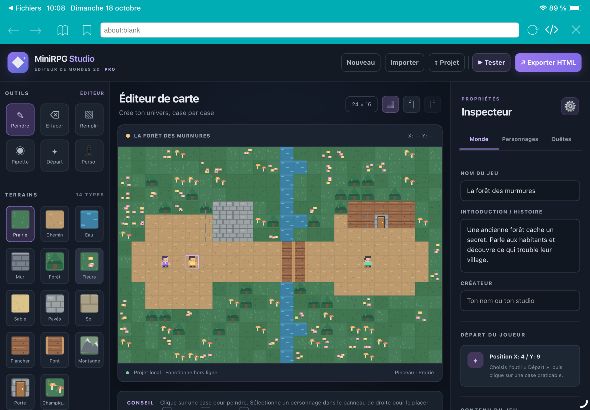Click the Départ du joueur position card
This screenshot has height=410, width=590.
tap(520, 366)
